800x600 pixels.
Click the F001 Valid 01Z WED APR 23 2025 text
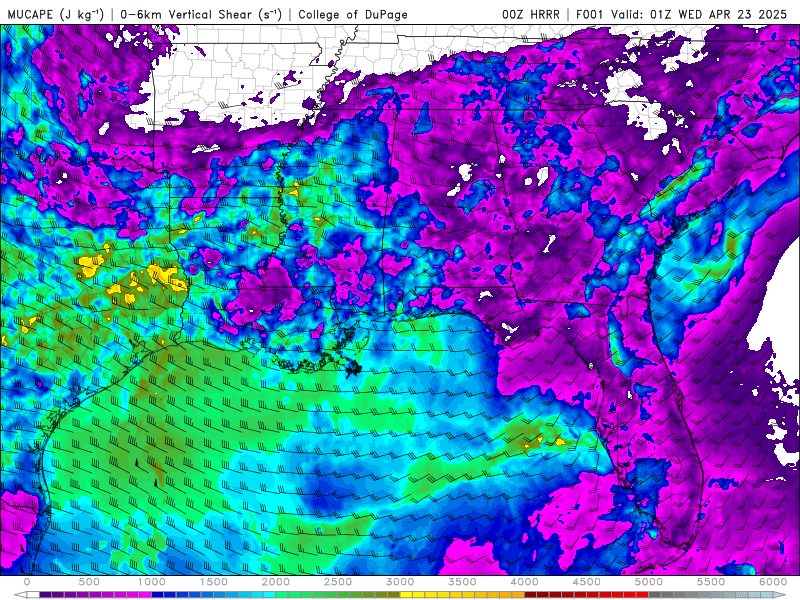681,14
